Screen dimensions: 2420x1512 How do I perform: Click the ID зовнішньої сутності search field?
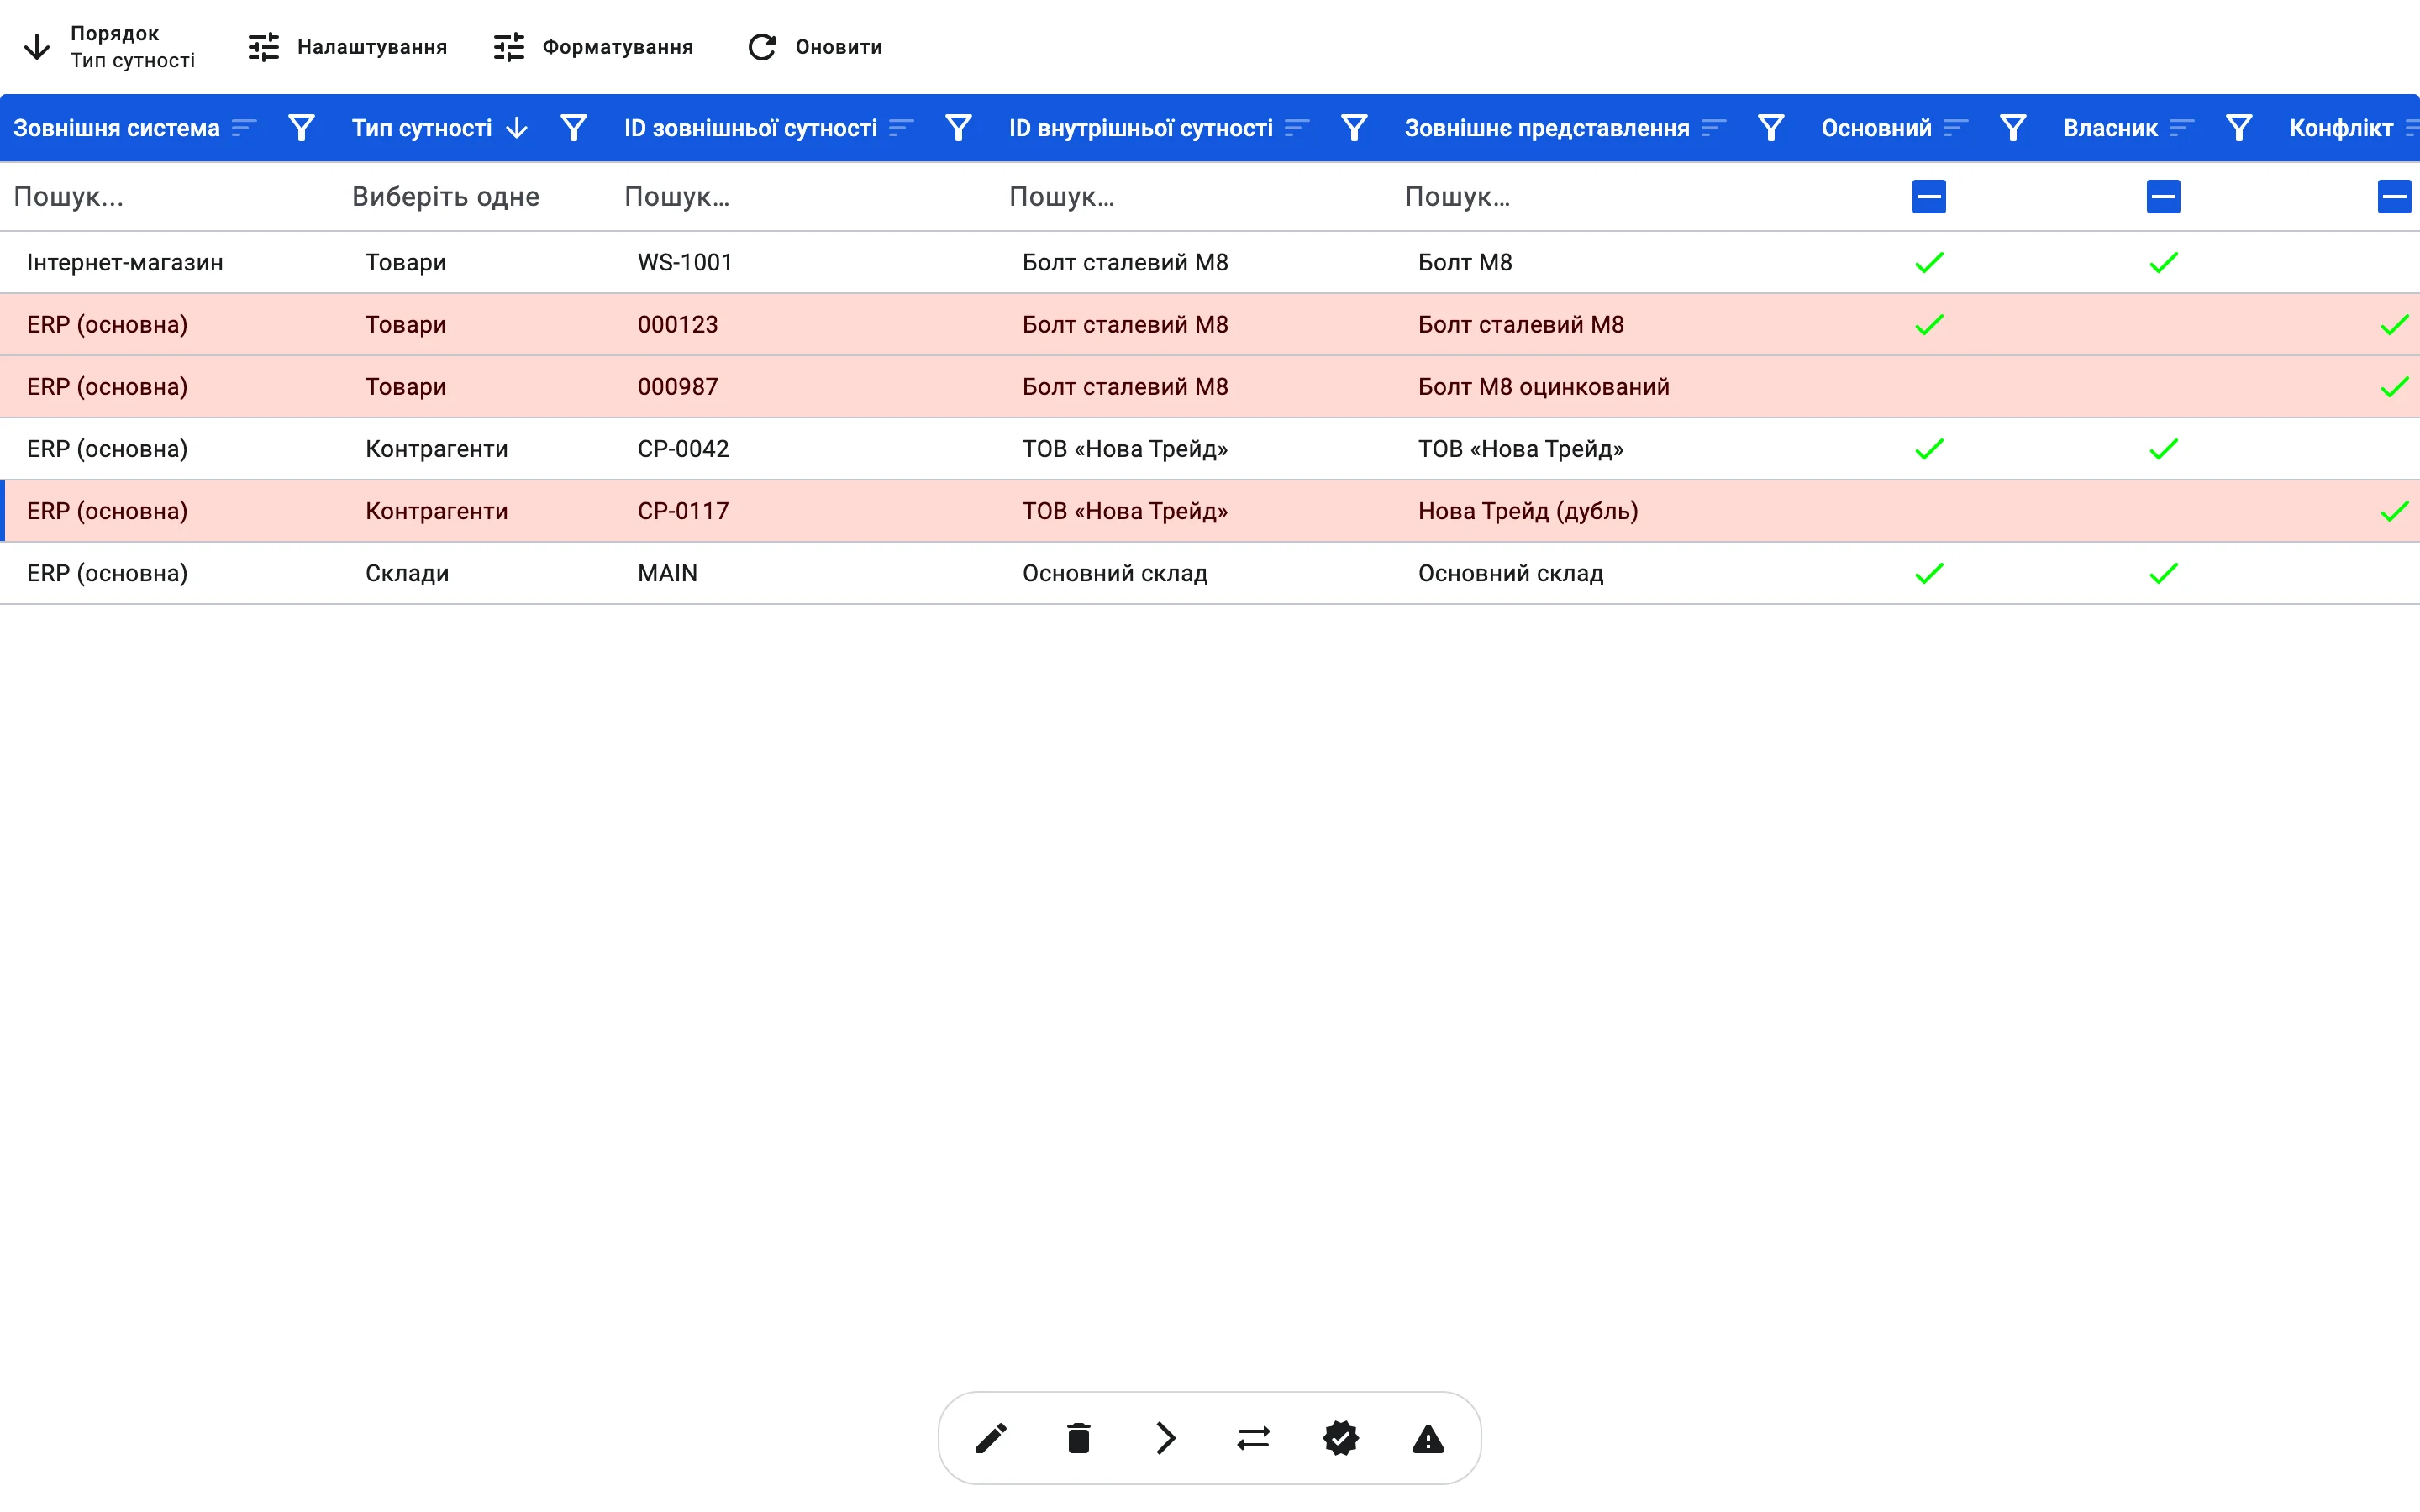point(803,197)
